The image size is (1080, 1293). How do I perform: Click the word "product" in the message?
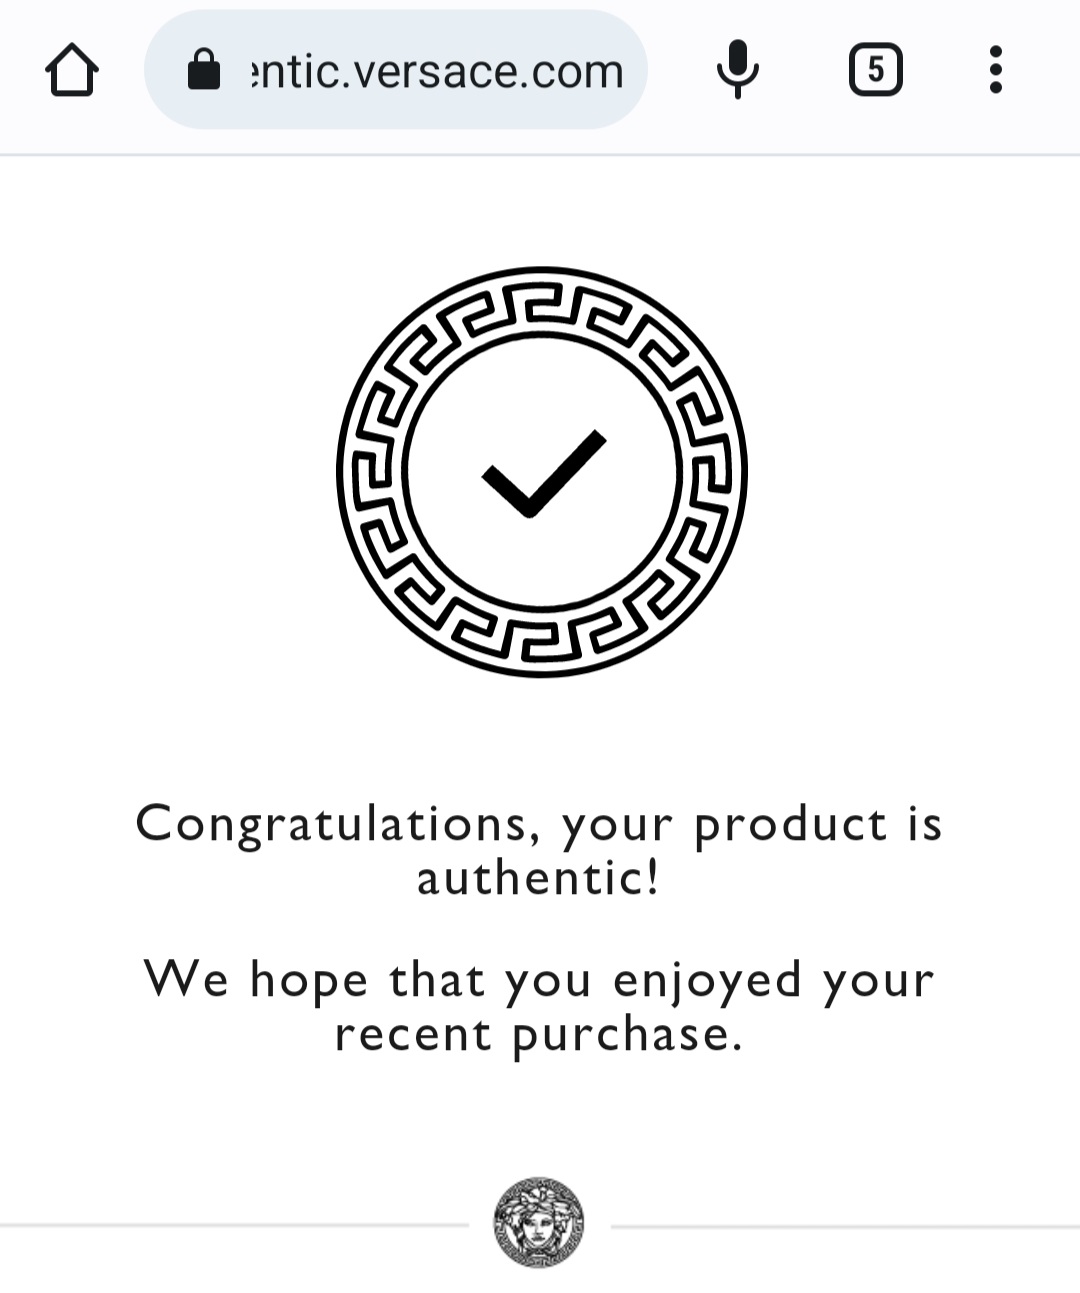coord(790,825)
